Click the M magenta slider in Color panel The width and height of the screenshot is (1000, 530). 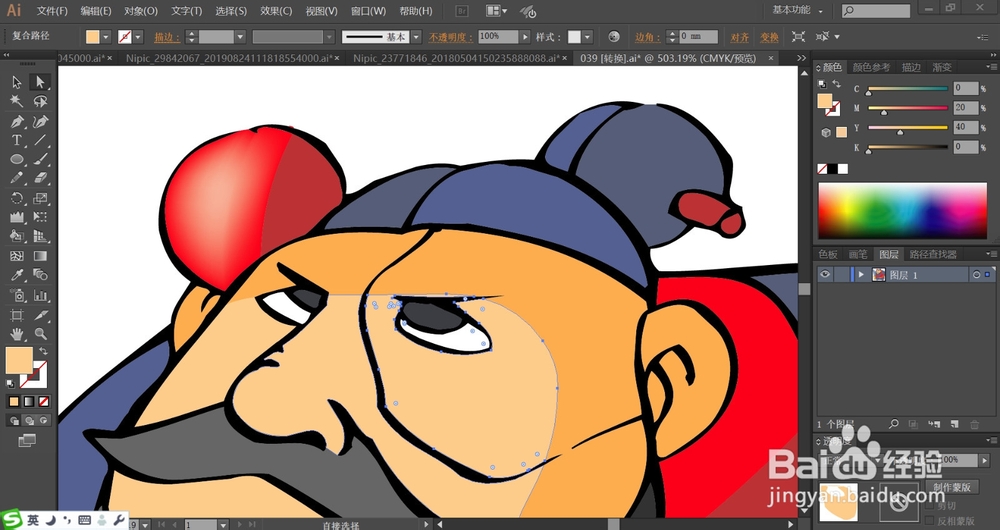click(x=908, y=108)
